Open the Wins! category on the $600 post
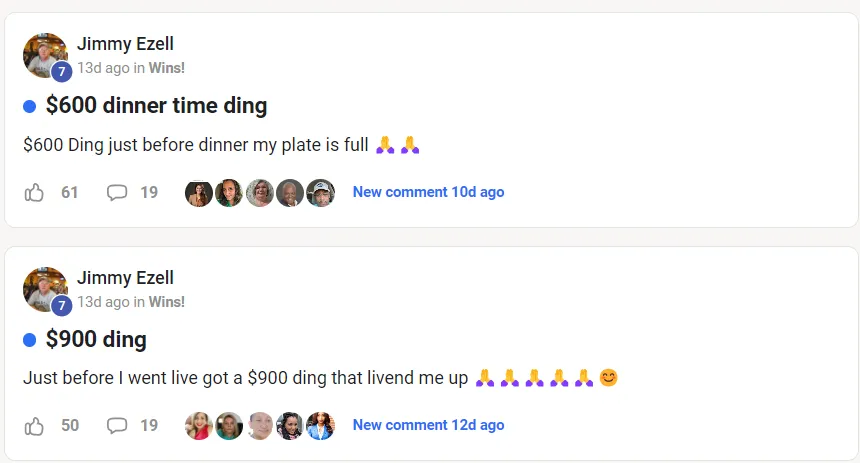The width and height of the screenshot is (860, 463). [x=167, y=68]
